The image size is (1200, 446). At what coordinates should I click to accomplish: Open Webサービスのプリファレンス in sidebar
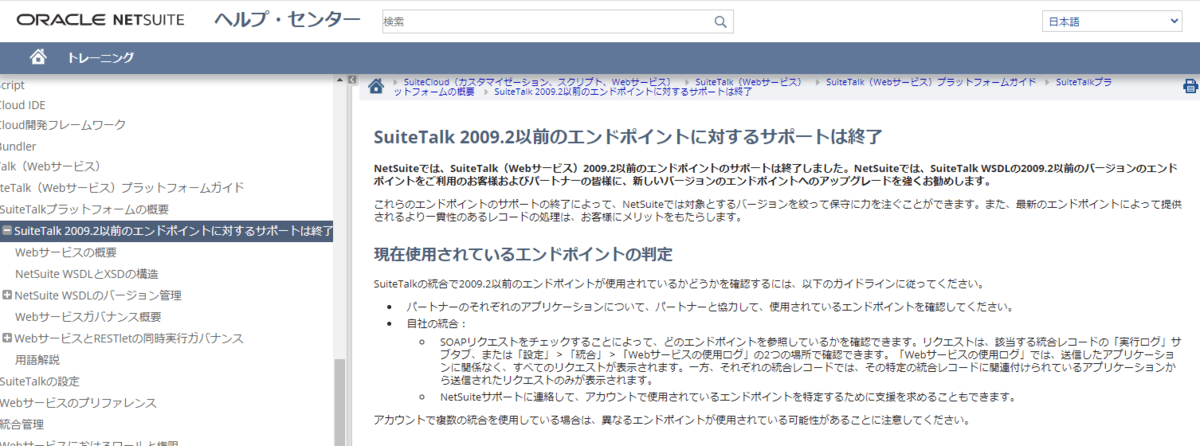78,402
